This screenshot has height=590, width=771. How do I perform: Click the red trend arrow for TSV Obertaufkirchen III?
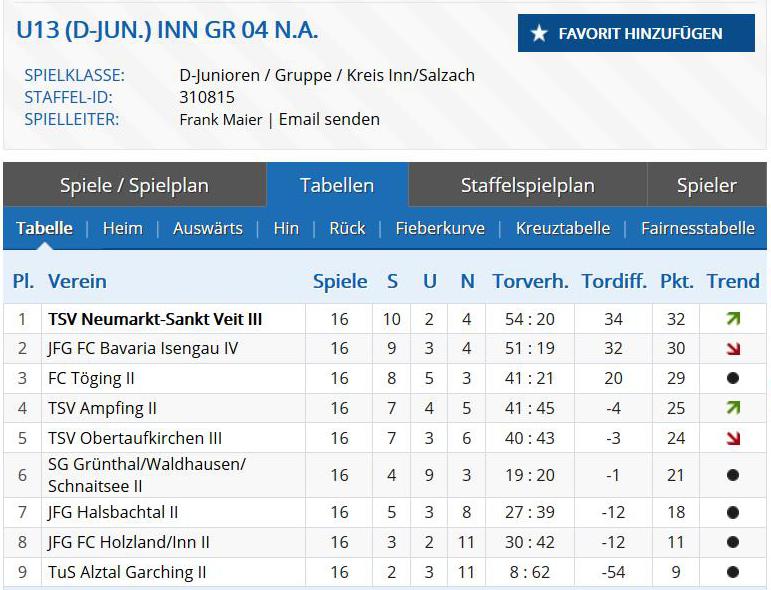coord(733,438)
